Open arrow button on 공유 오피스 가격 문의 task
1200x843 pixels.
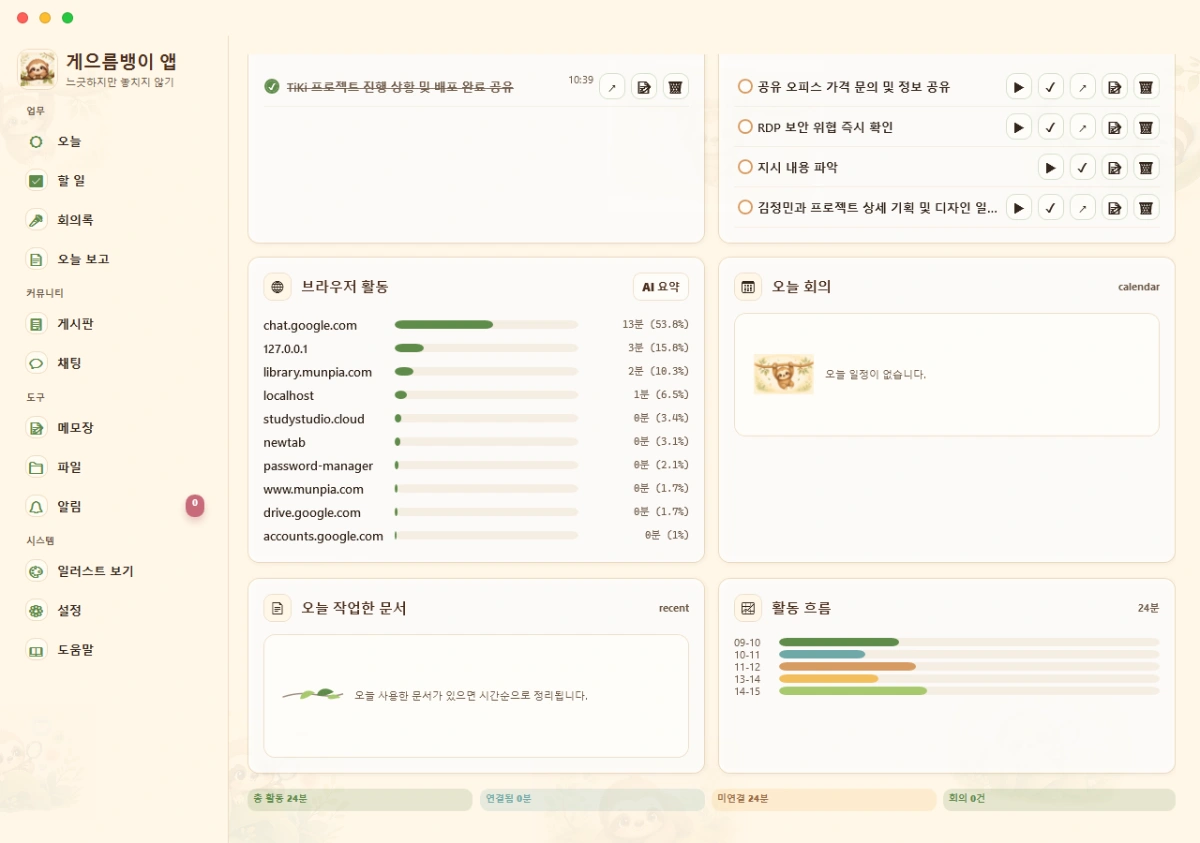pos(1082,87)
